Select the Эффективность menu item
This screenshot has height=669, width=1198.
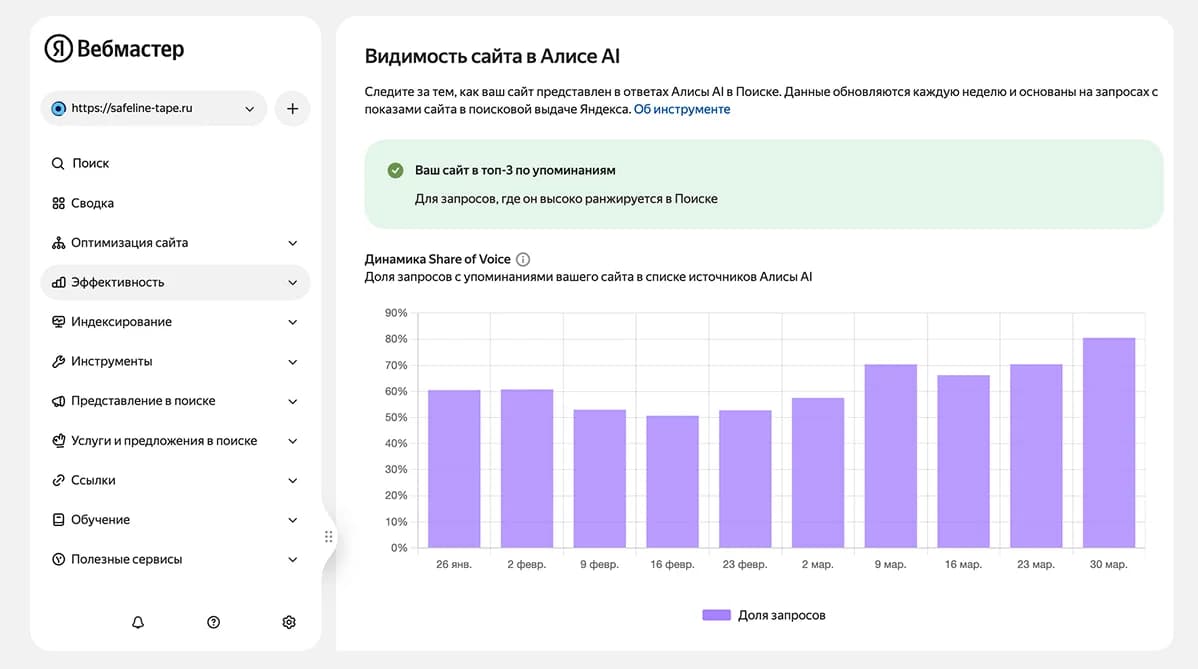[175, 283]
